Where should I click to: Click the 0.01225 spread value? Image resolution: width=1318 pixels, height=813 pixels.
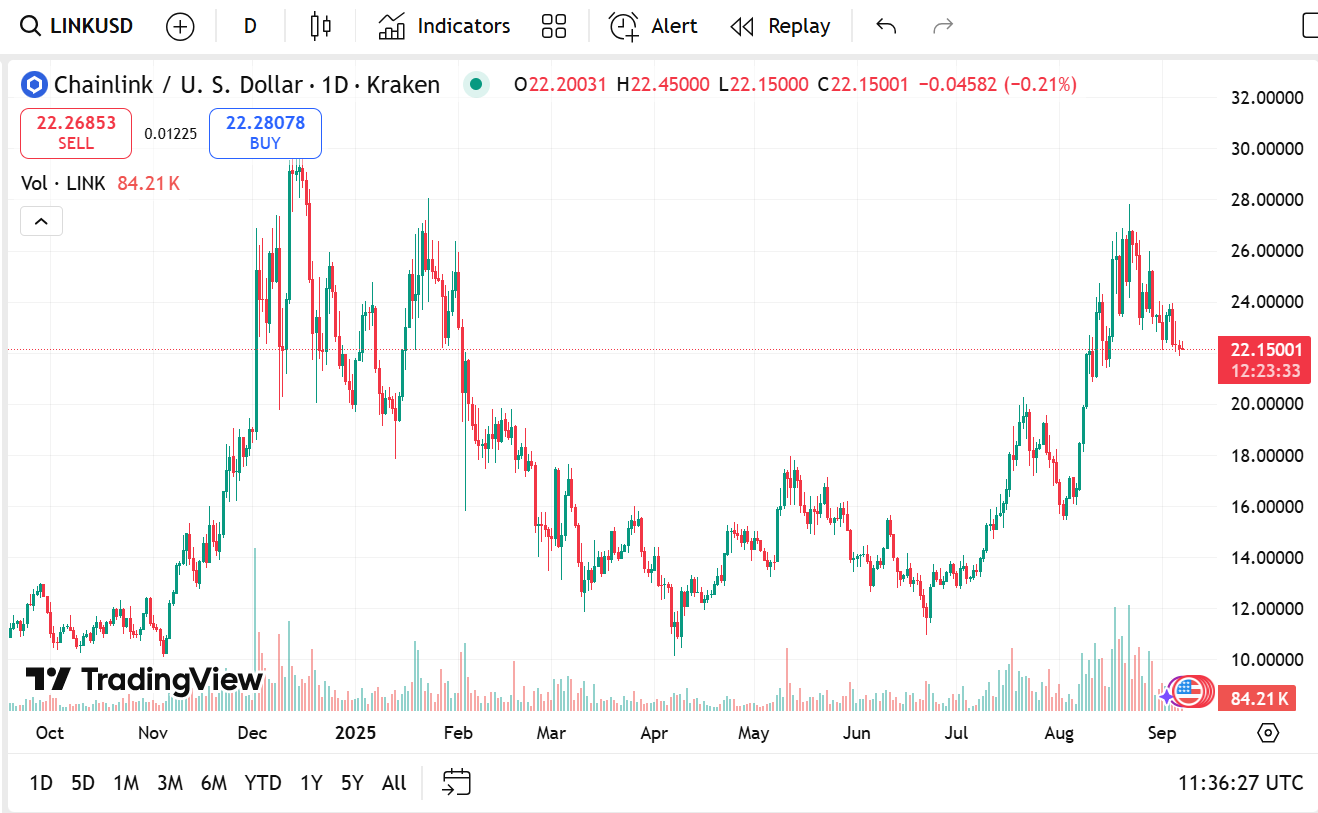170,134
